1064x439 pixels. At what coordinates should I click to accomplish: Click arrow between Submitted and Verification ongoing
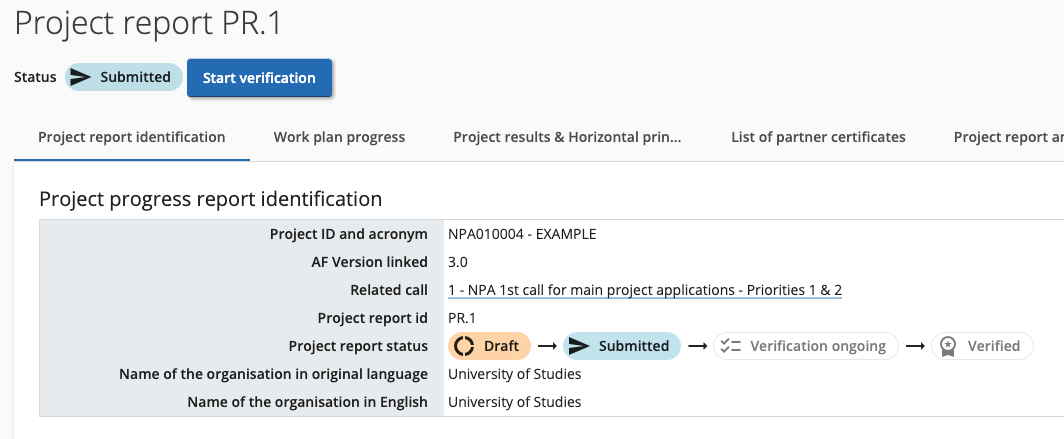click(697, 346)
